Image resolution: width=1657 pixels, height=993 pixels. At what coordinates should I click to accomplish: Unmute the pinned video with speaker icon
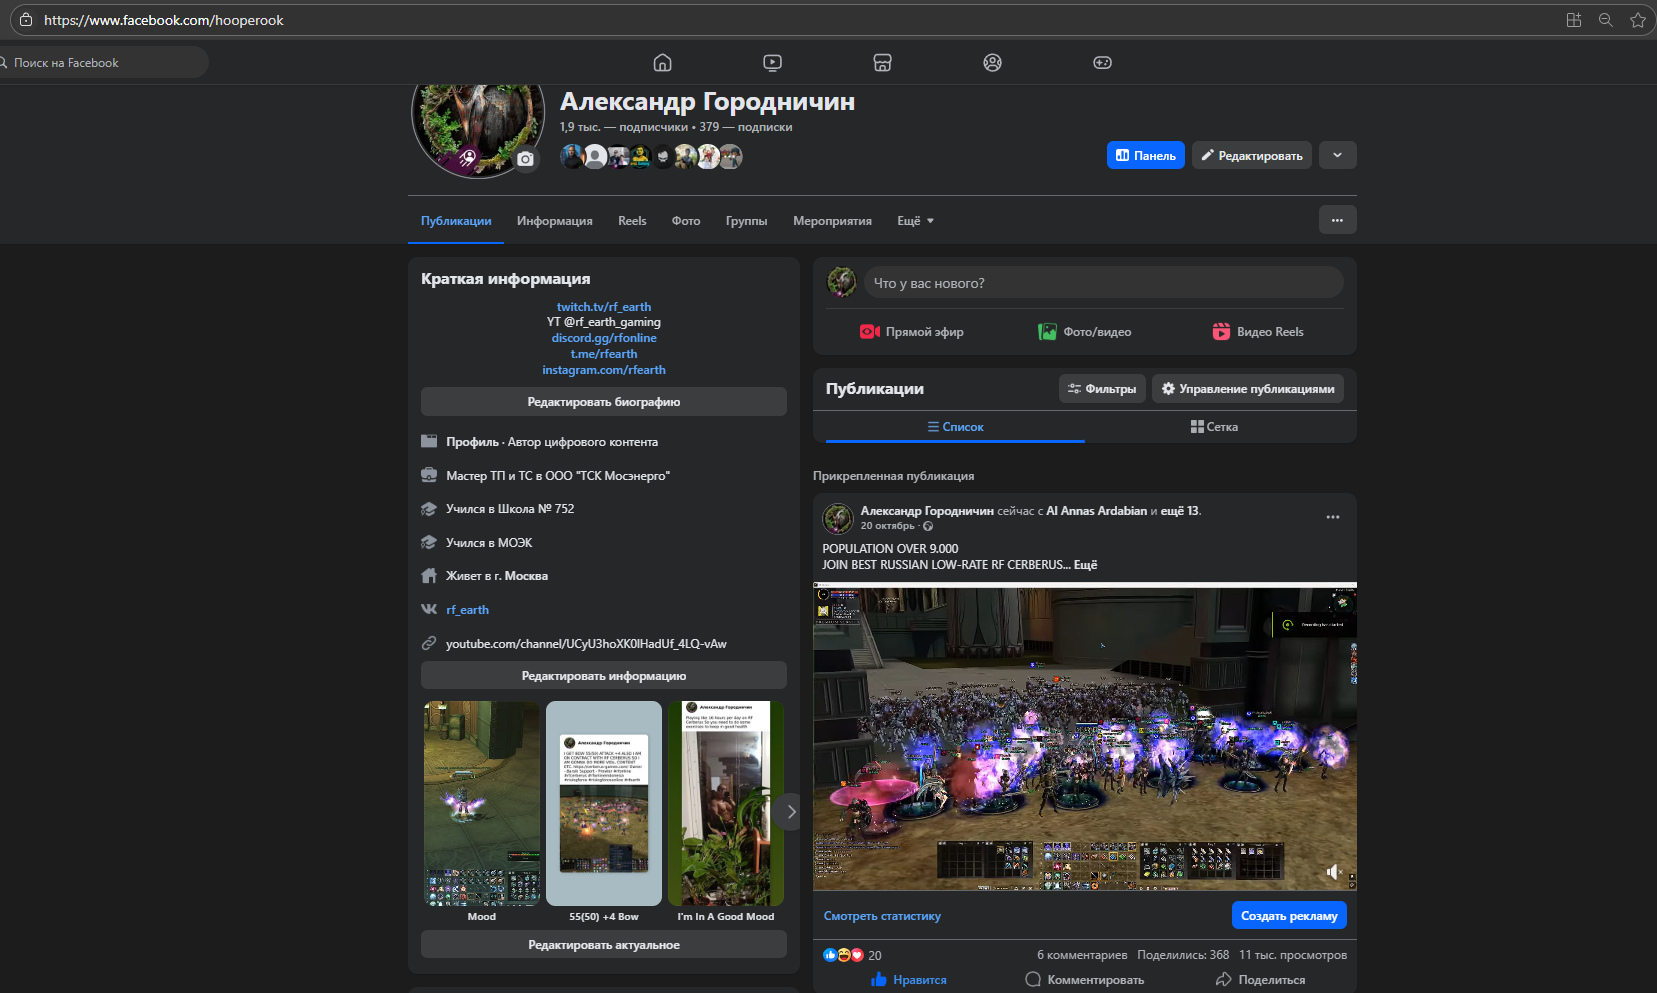[x=1333, y=872]
